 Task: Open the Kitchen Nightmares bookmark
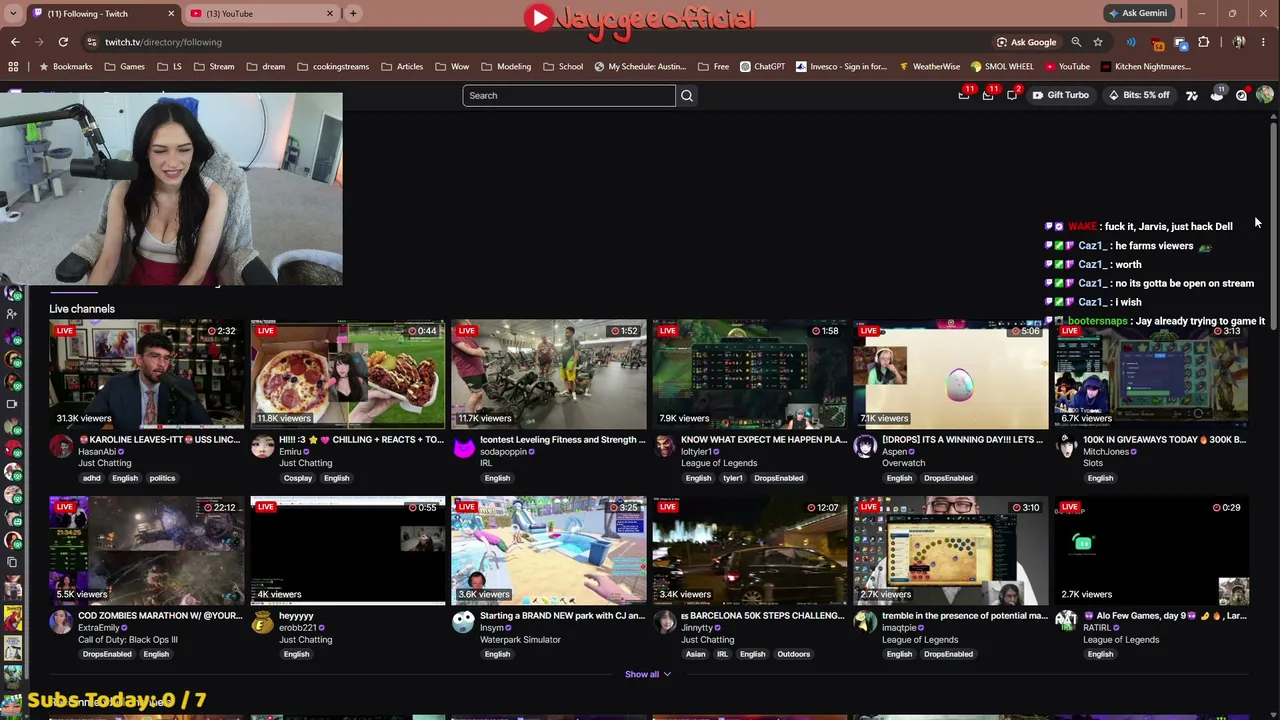click(x=1145, y=67)
